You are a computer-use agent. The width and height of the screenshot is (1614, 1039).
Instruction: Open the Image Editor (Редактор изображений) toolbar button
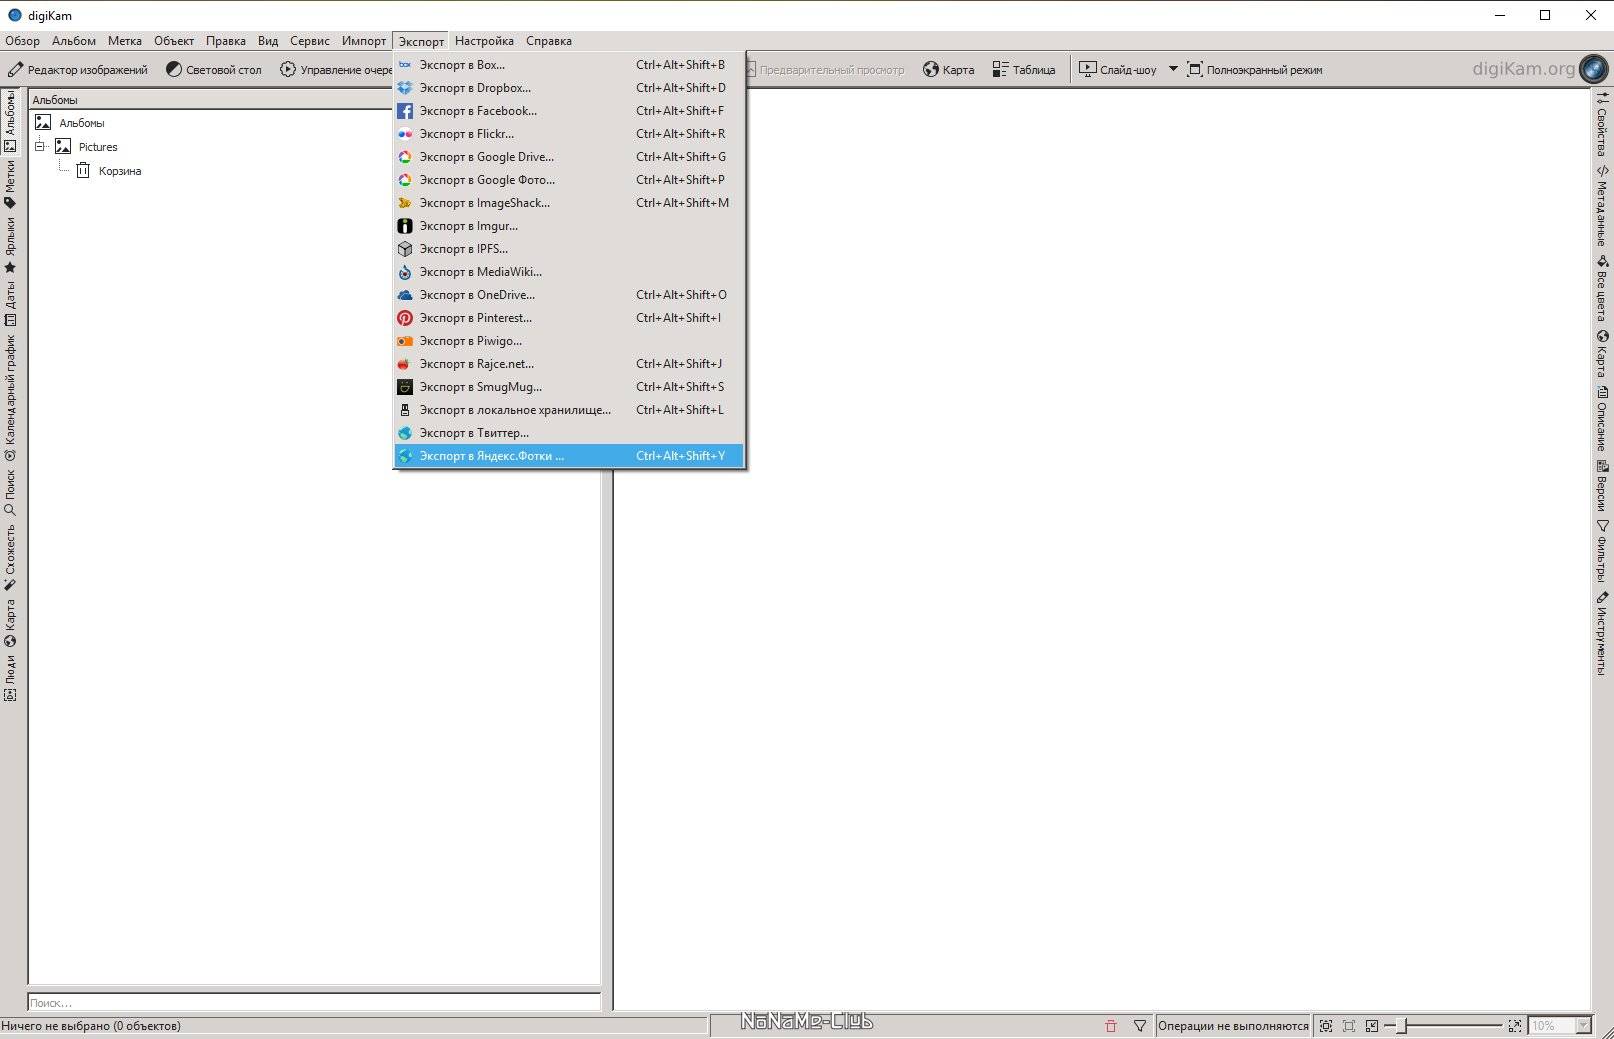pos(77,70)
